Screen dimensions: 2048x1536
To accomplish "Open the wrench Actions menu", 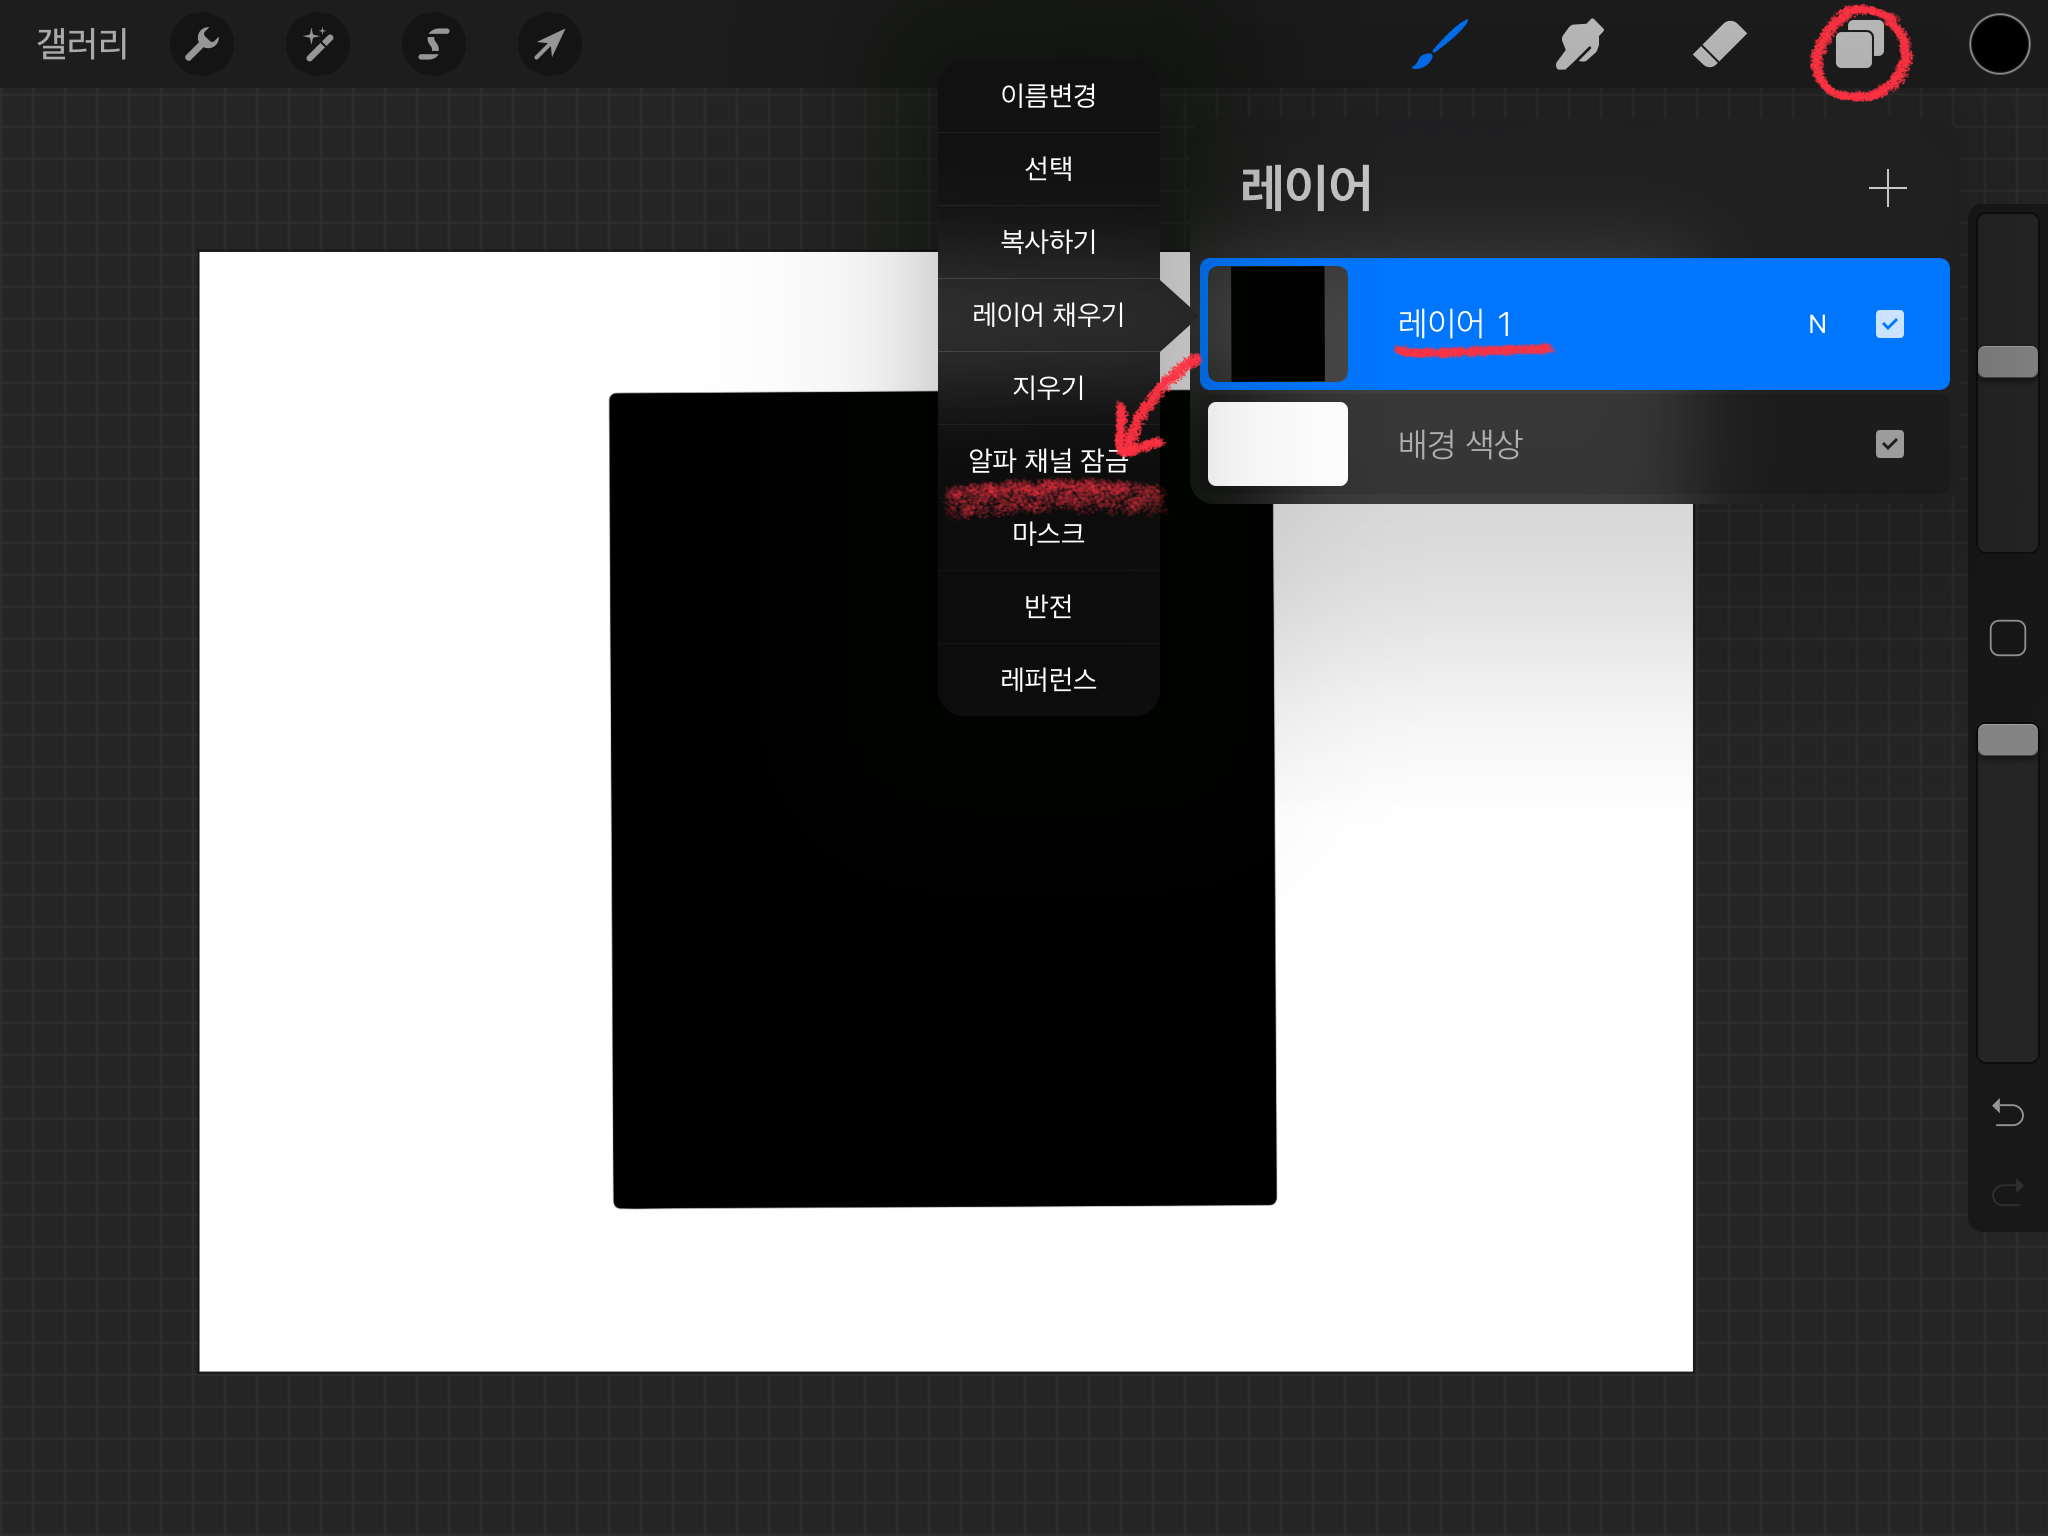I will (x=202, y=44).
